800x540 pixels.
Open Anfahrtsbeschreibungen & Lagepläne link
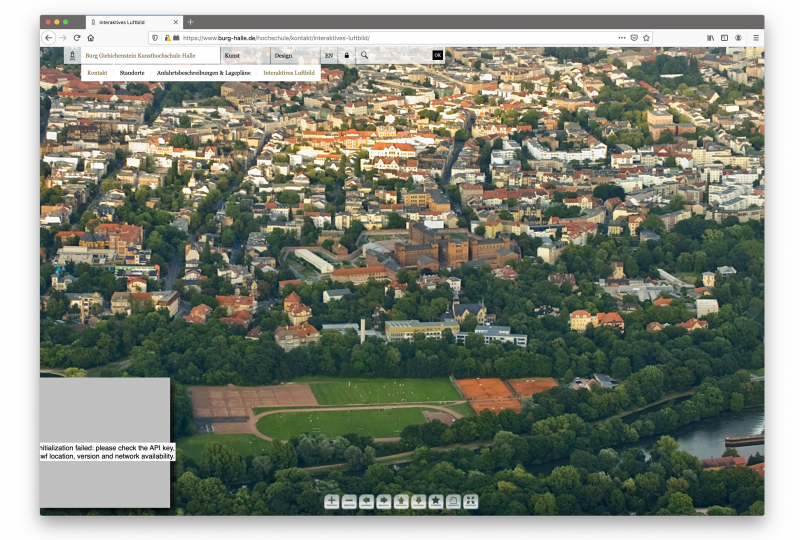203,73
